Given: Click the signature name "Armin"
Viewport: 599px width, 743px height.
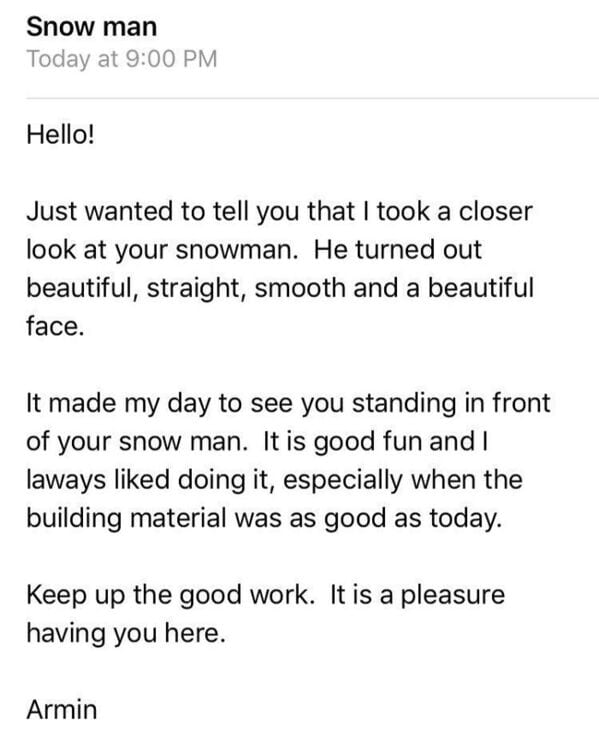Looking at the screenshot, I should [x=62, y=710].
